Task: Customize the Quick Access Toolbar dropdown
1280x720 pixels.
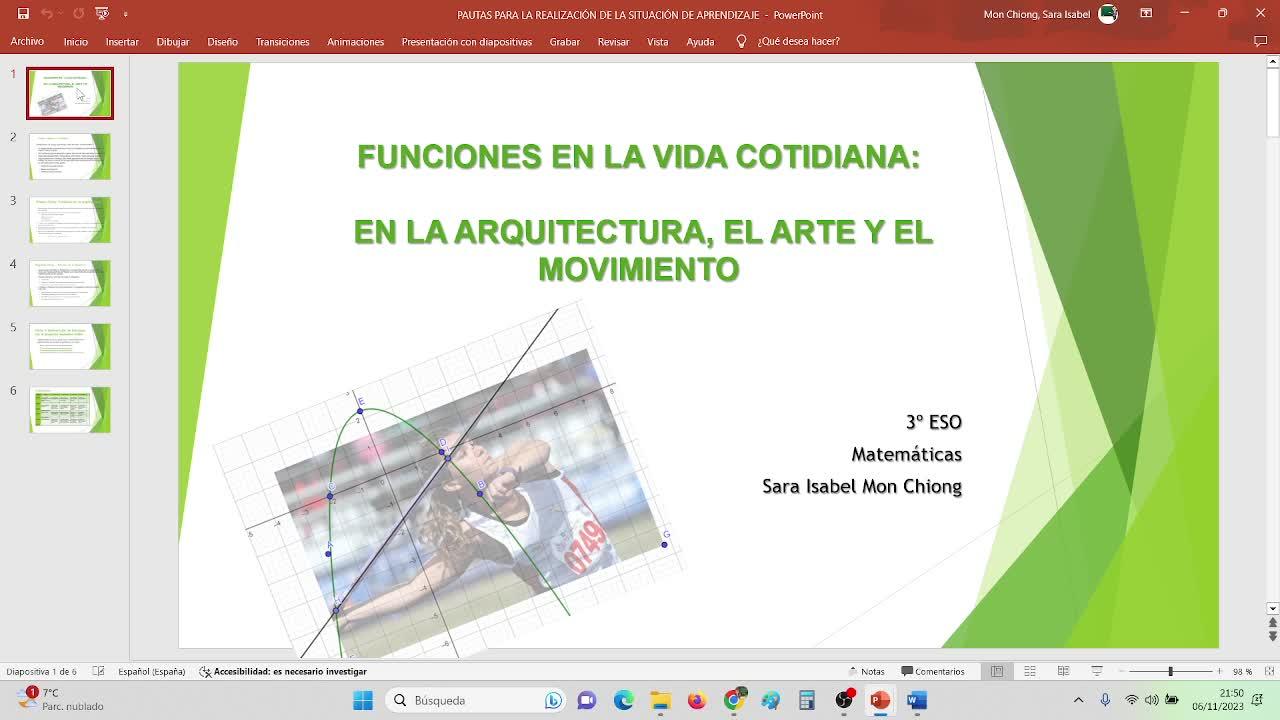Action: (125, 14)
